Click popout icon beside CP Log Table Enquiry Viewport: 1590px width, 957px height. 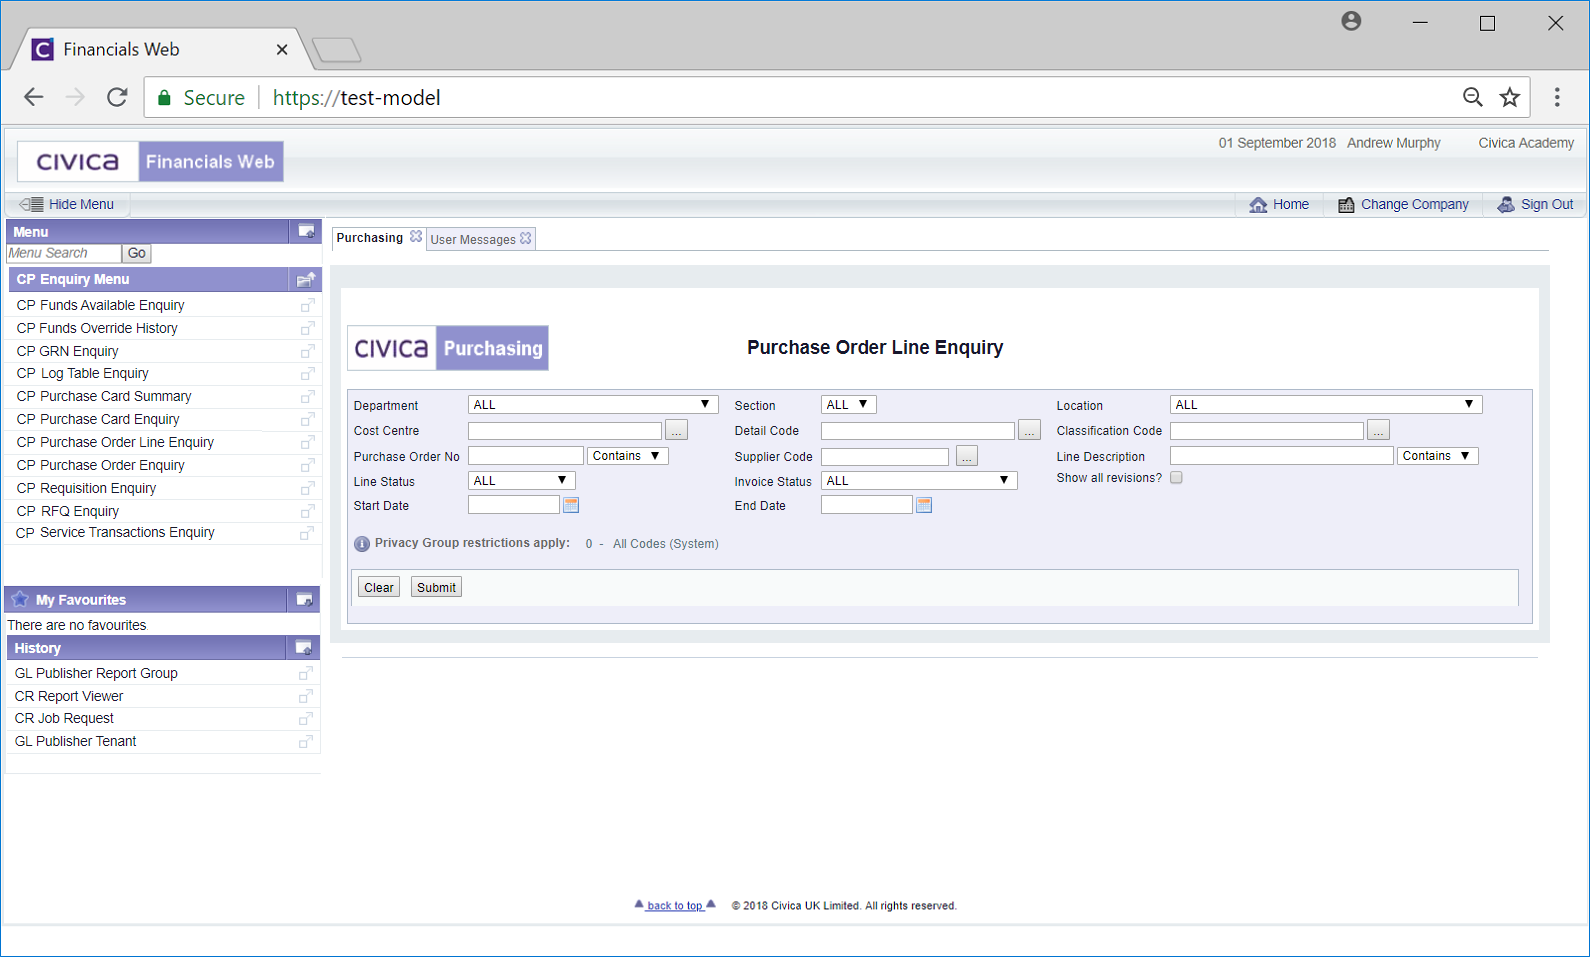point(308,373)
